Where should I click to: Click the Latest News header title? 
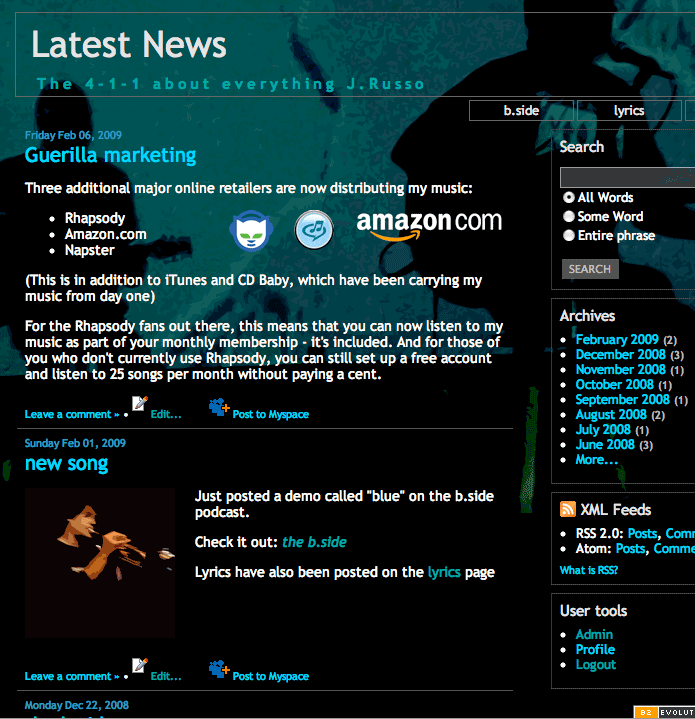coord(129,44)
